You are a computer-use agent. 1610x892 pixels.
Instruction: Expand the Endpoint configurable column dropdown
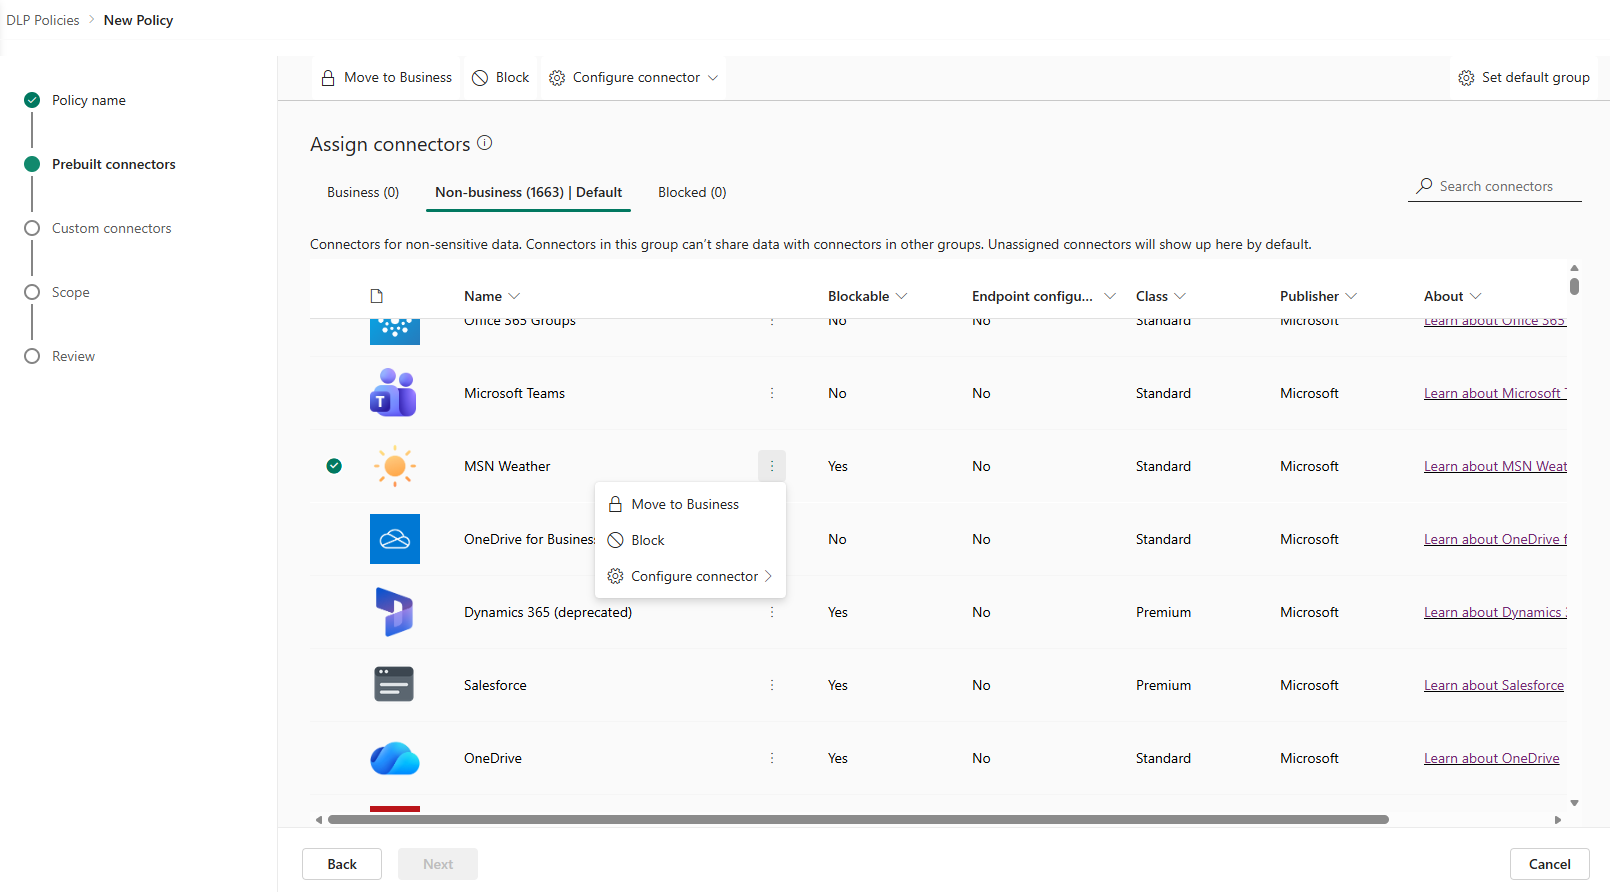[1109, 296]
